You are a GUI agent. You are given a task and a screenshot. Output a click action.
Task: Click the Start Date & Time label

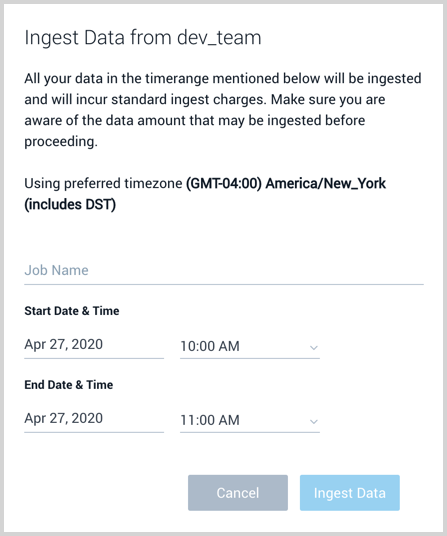pos(72,311)
